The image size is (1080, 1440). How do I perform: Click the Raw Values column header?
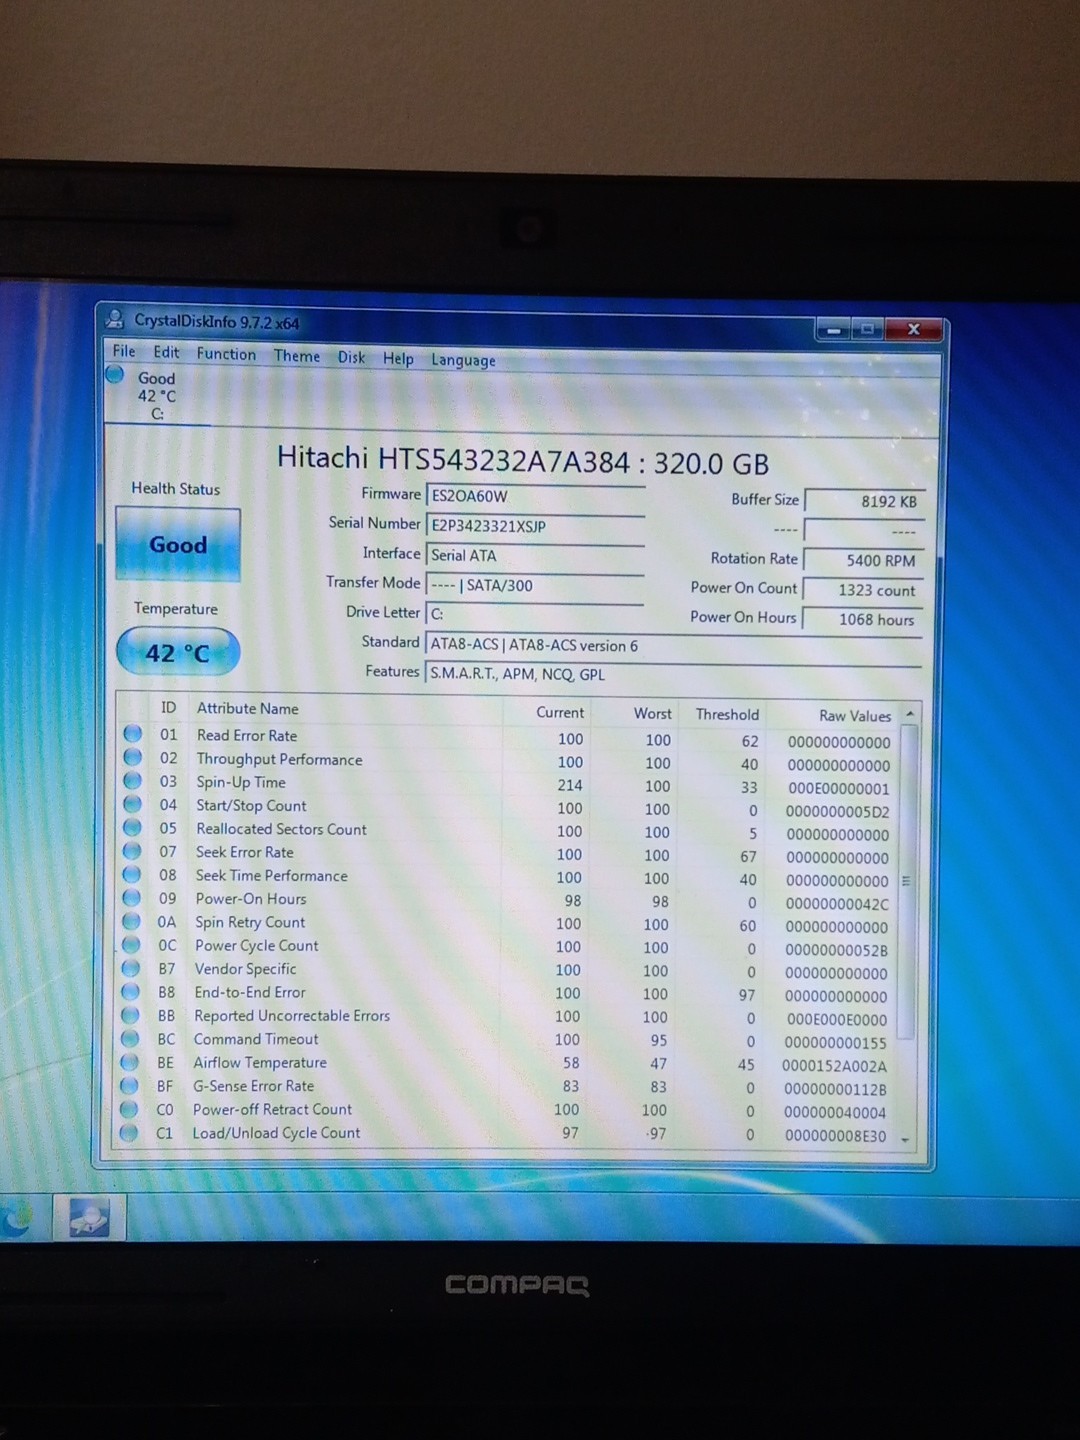pyautogui.click(x=855, y=716)
